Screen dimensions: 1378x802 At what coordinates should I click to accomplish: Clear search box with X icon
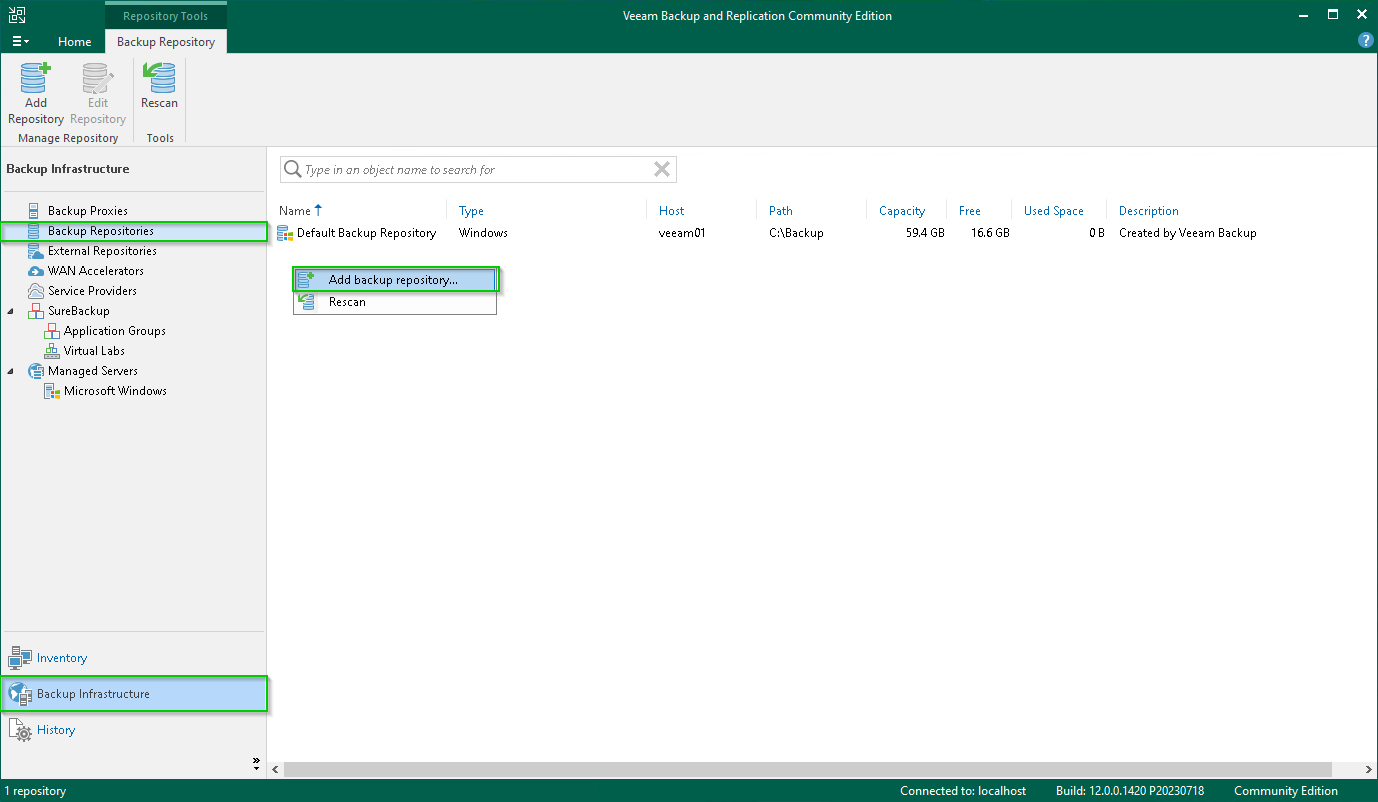661,170
